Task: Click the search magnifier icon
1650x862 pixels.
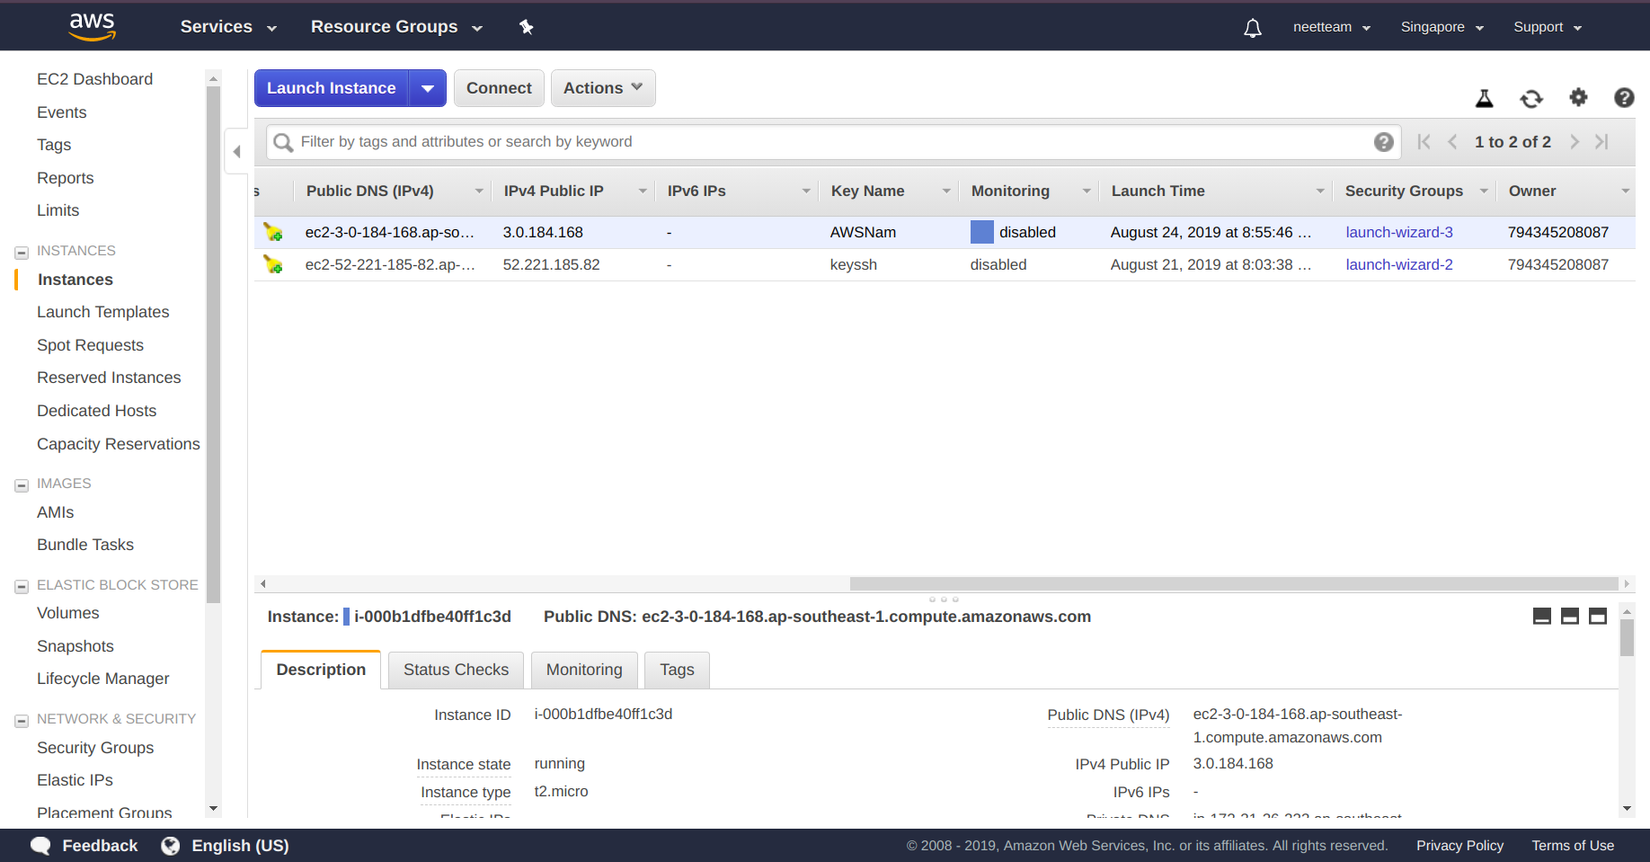Action: pos(283,142)
